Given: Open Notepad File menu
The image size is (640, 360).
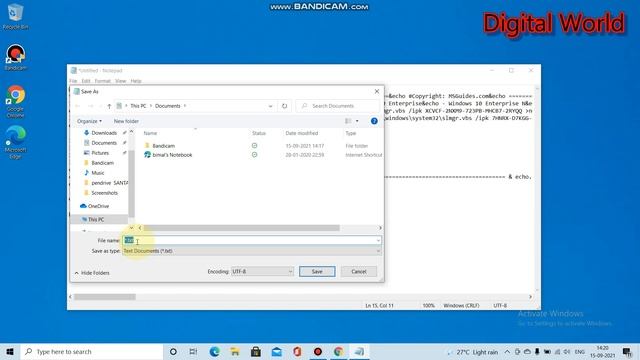Looking at the screenshot, I should [73, 81].
